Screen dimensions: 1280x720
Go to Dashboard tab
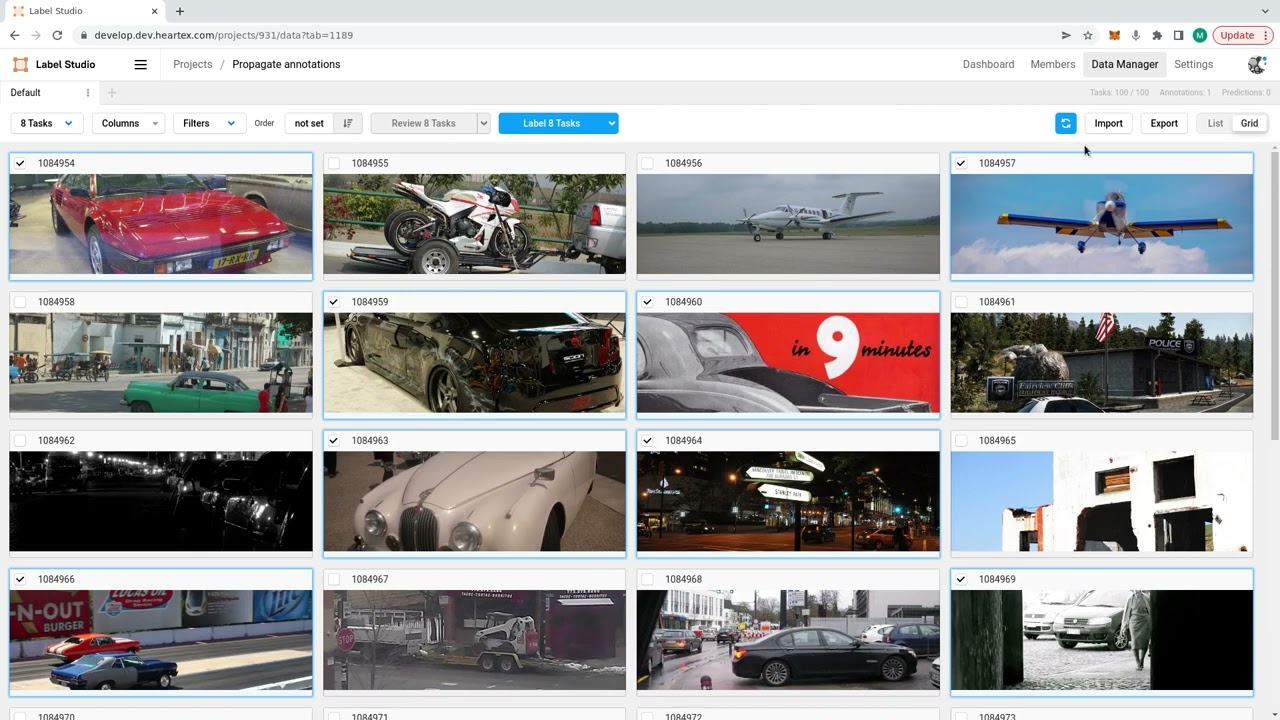pyautogui.click(x=988, y=64)
